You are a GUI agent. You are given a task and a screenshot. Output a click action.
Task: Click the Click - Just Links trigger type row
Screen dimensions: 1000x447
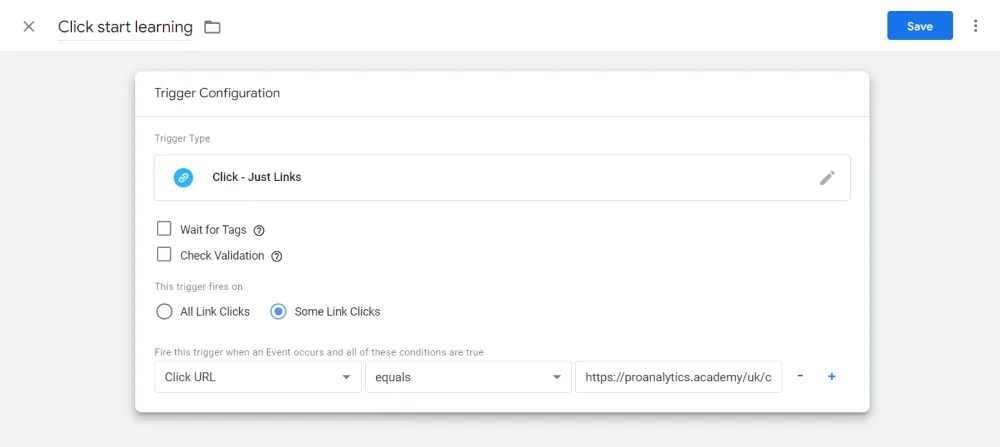coord(502,178)
